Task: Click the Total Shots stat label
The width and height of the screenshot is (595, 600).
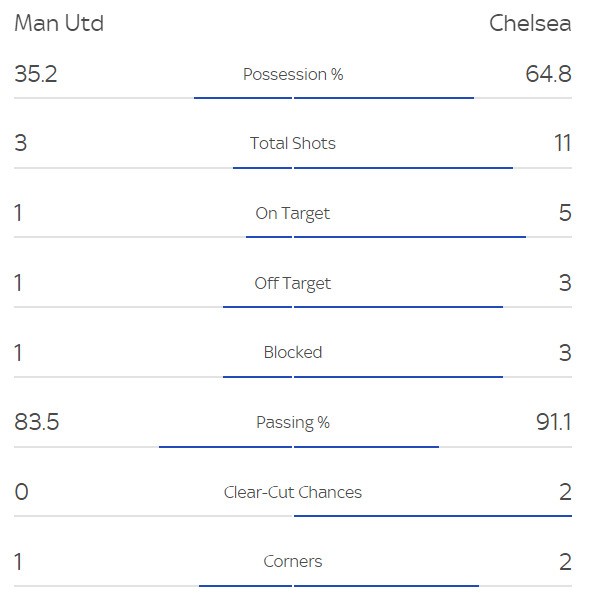Action: [x=293, y=143]
